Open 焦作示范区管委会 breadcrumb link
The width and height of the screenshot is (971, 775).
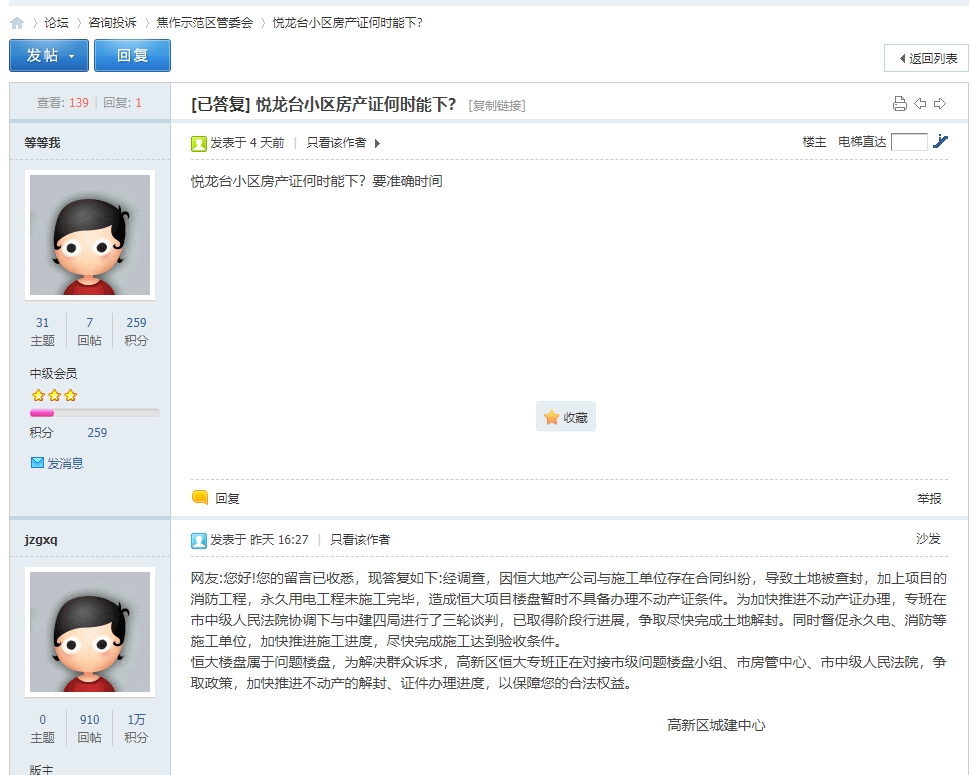point(204,22)
